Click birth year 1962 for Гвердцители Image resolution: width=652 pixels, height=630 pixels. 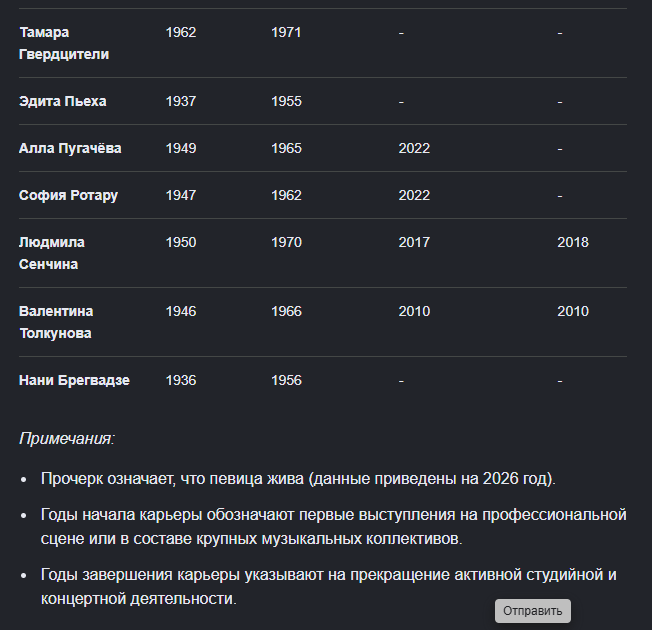(181, 32)
